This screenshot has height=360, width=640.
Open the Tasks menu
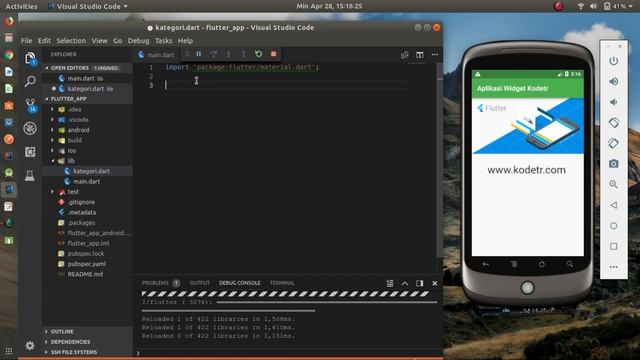pyautogui.click(x=163, y=41)
